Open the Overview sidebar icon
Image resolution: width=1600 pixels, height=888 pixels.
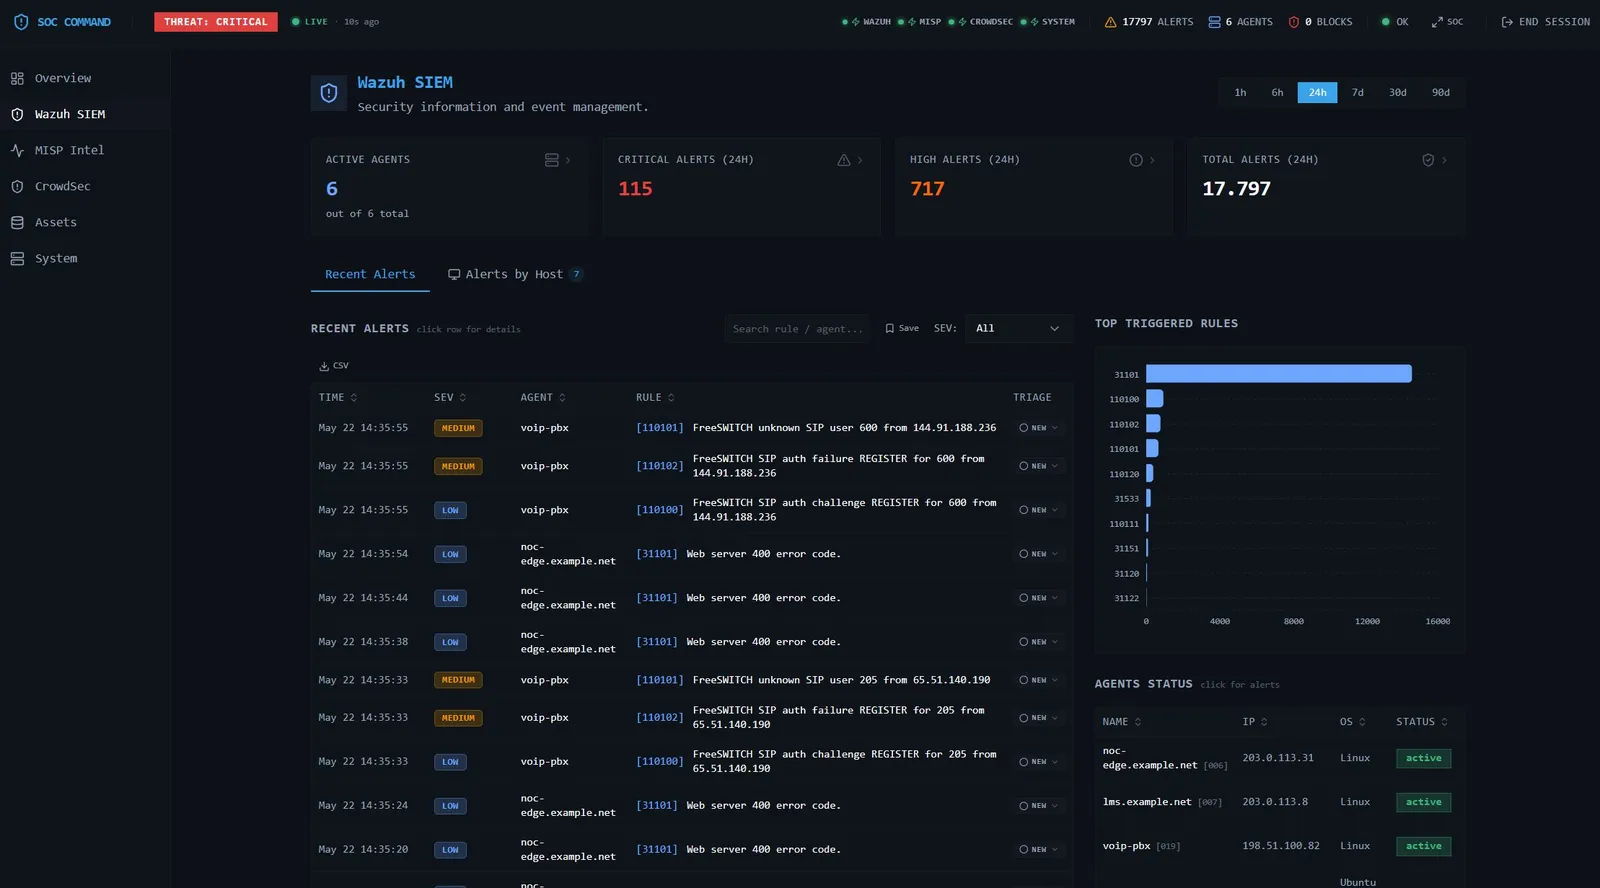pos(17,78)
